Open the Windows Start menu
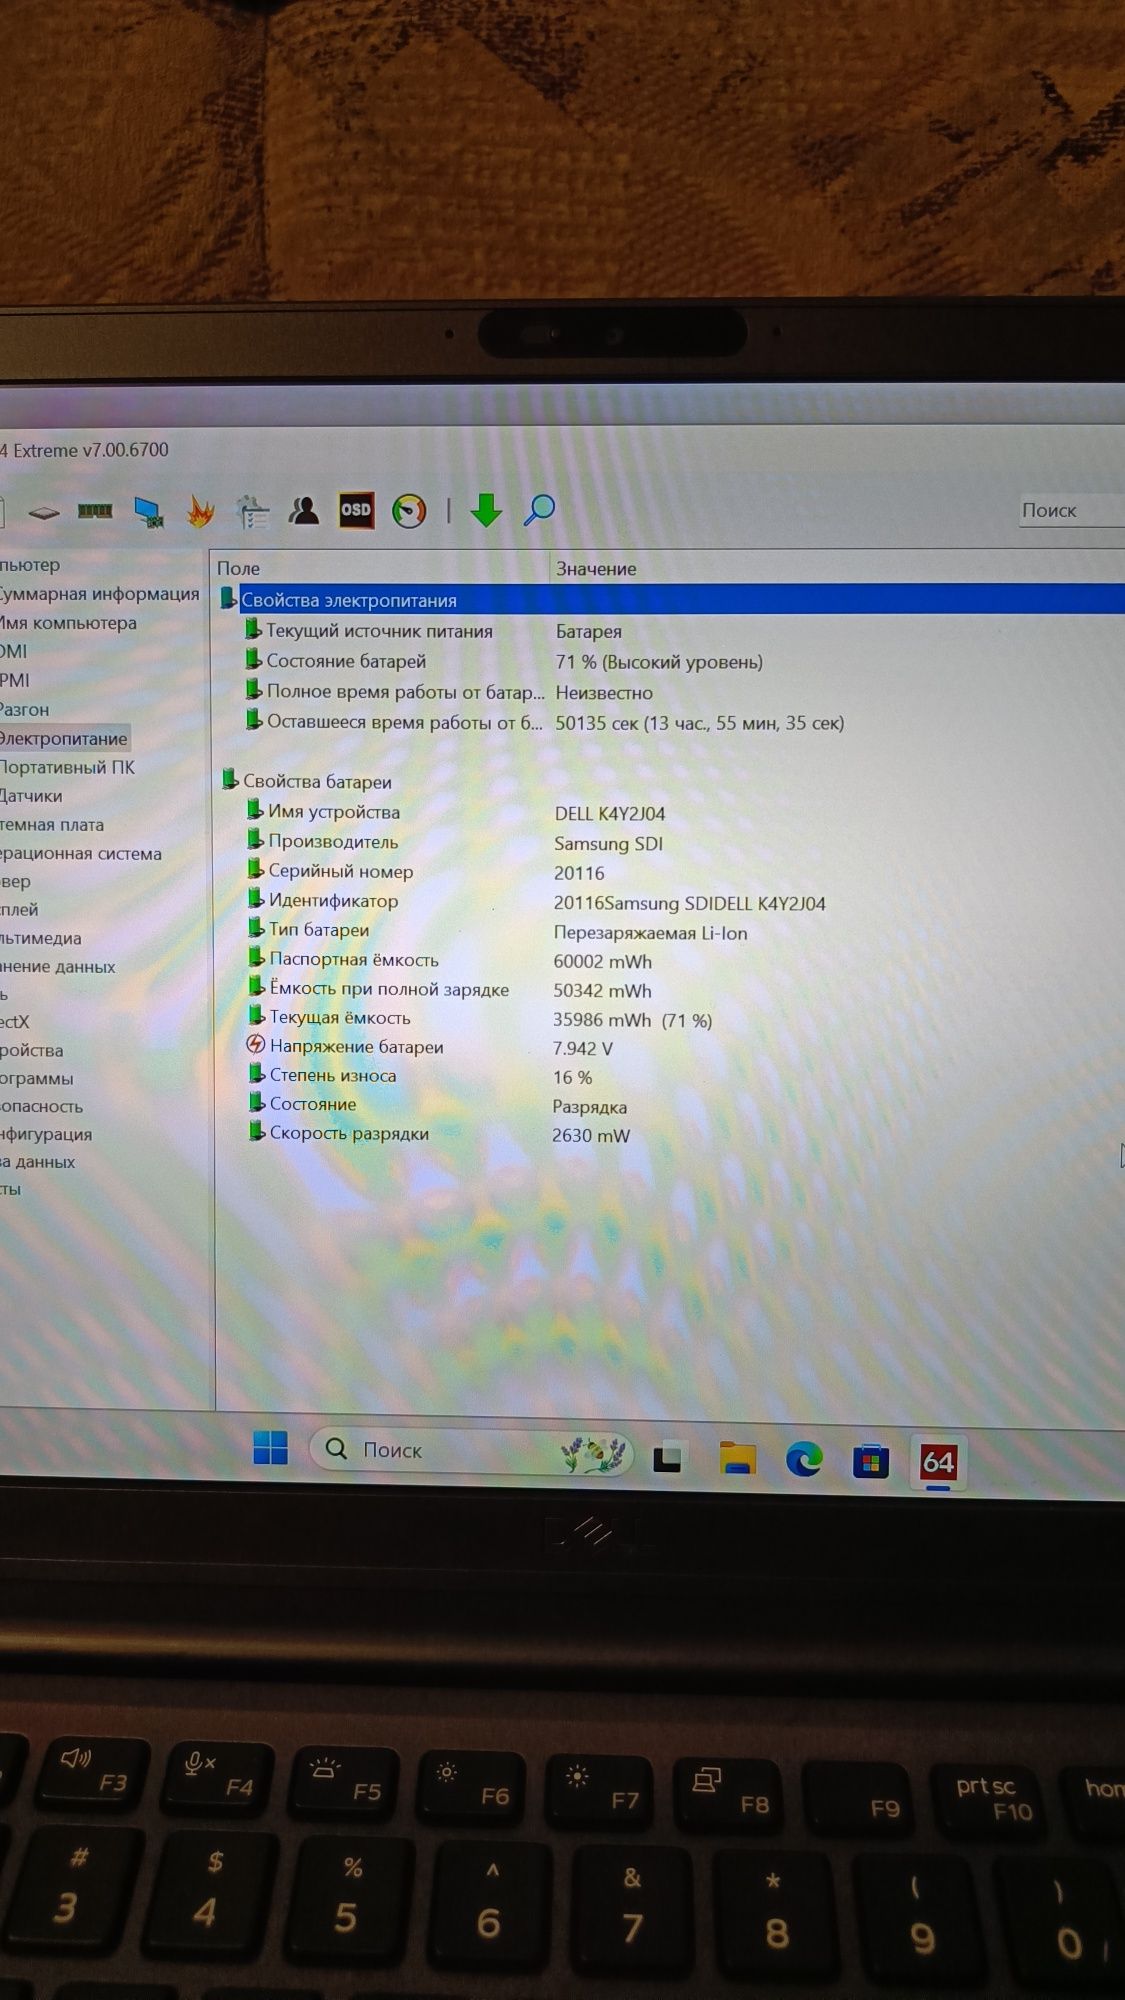Image resolution: width=1125 pixels, height=2000 pixels. tap(271, 1448)
